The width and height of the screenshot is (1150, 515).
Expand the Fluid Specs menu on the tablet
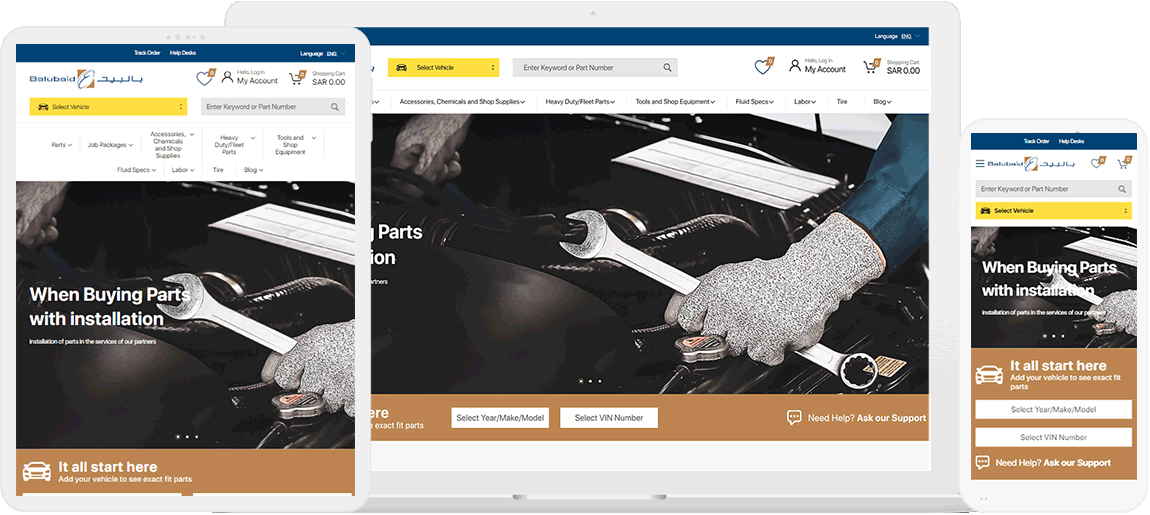(x=136, y=170)
